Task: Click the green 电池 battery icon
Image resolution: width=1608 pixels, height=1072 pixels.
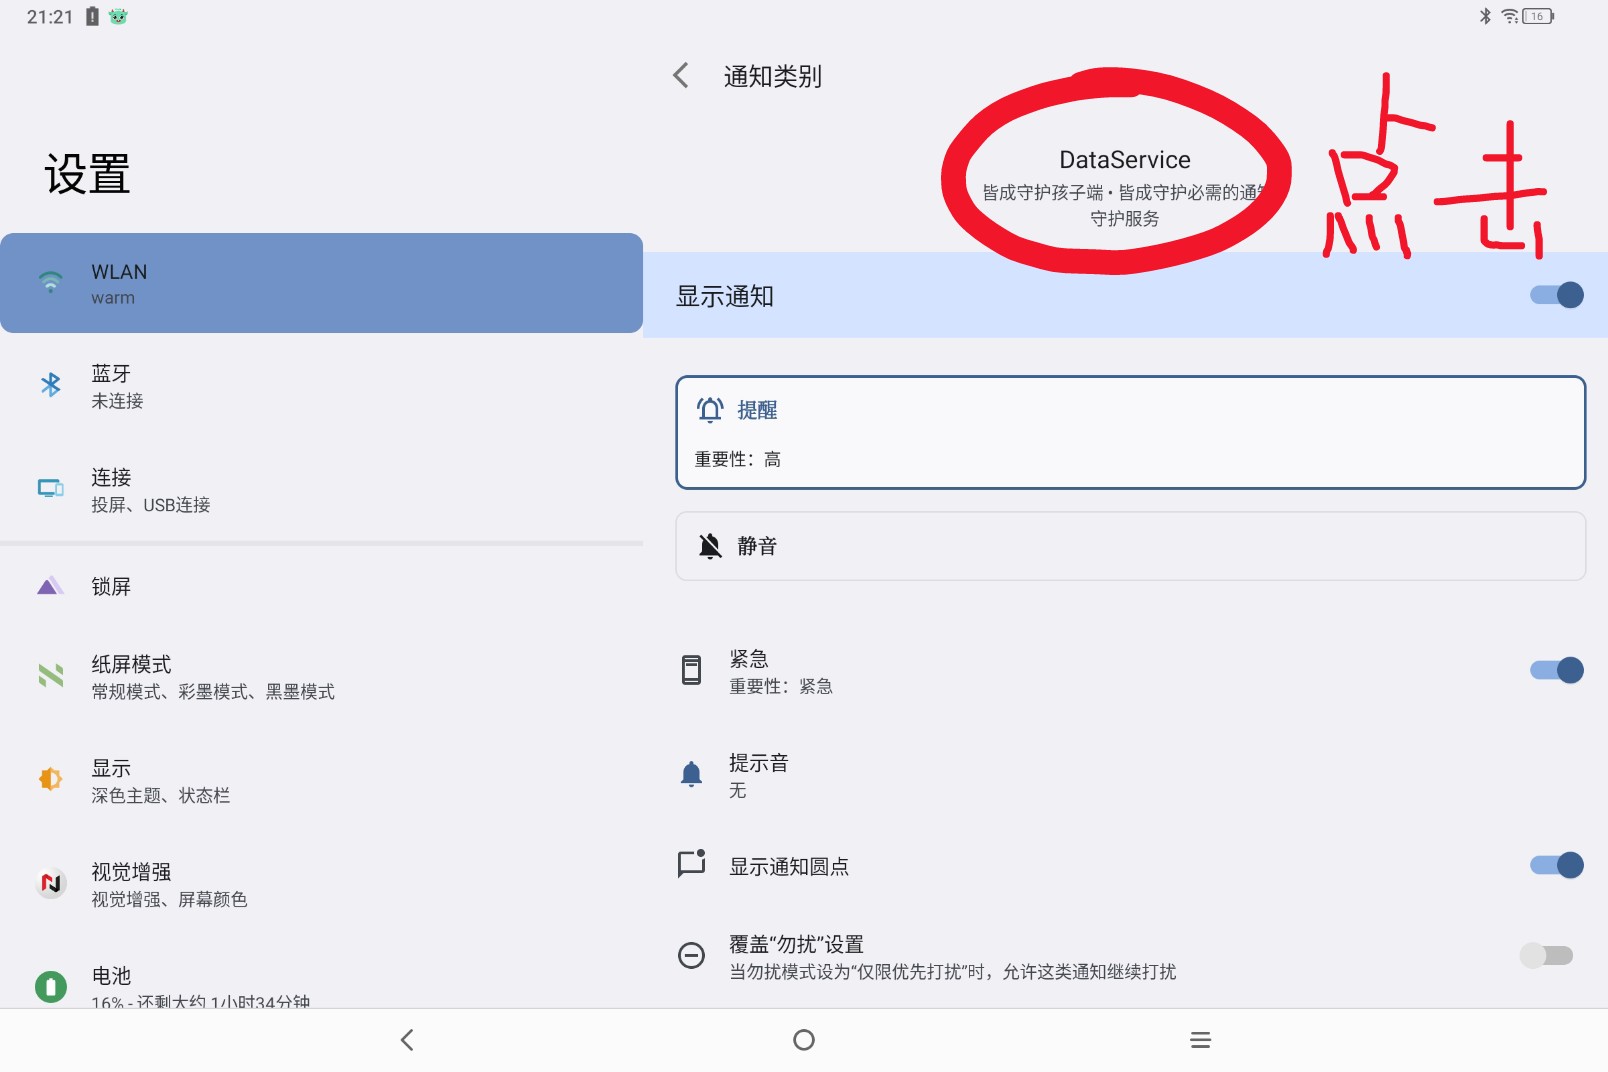Action: (50, 987)
